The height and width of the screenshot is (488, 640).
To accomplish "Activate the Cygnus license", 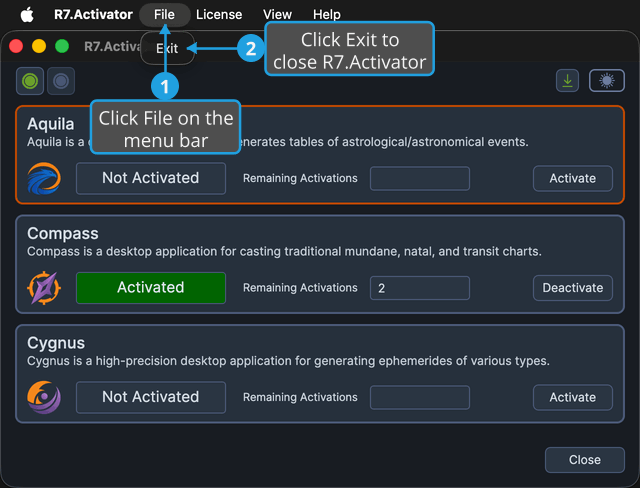I will (573, 397).
